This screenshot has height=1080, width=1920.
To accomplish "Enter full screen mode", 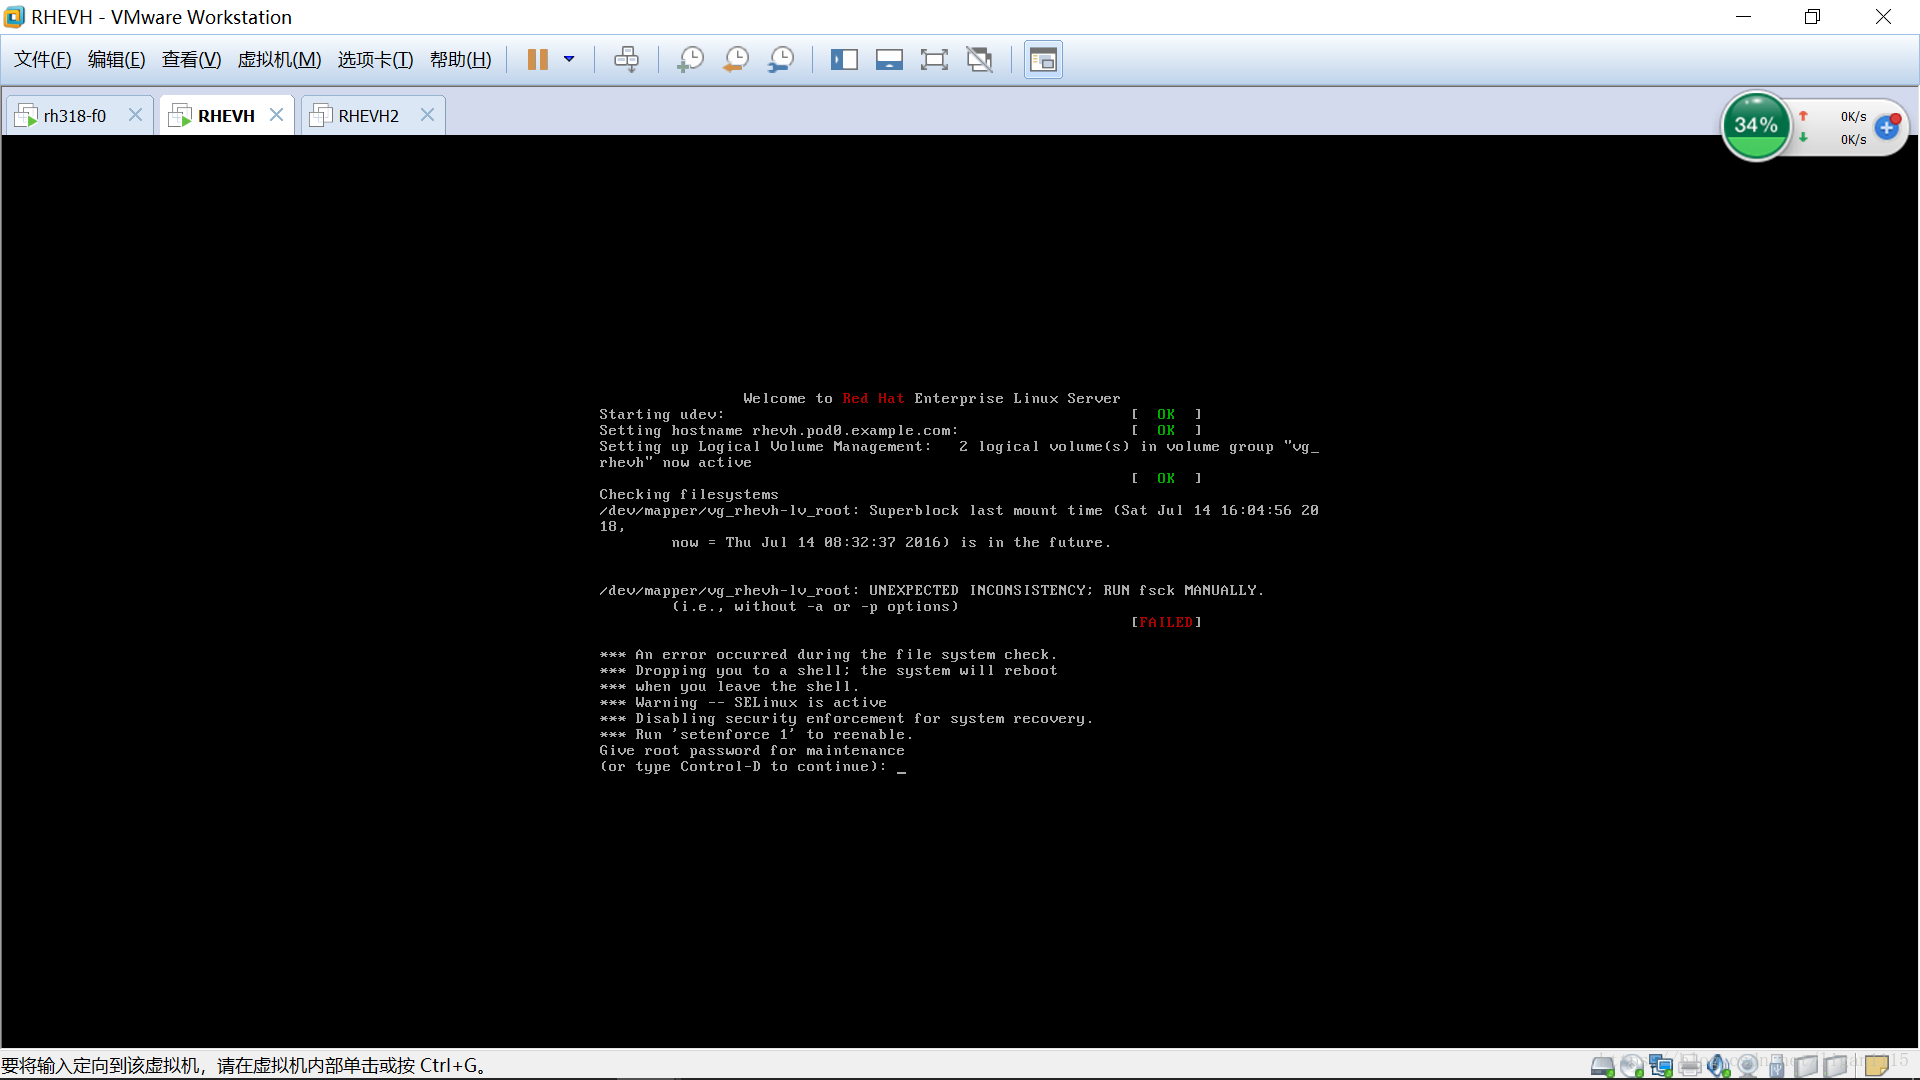I will [x=934, y=60].
